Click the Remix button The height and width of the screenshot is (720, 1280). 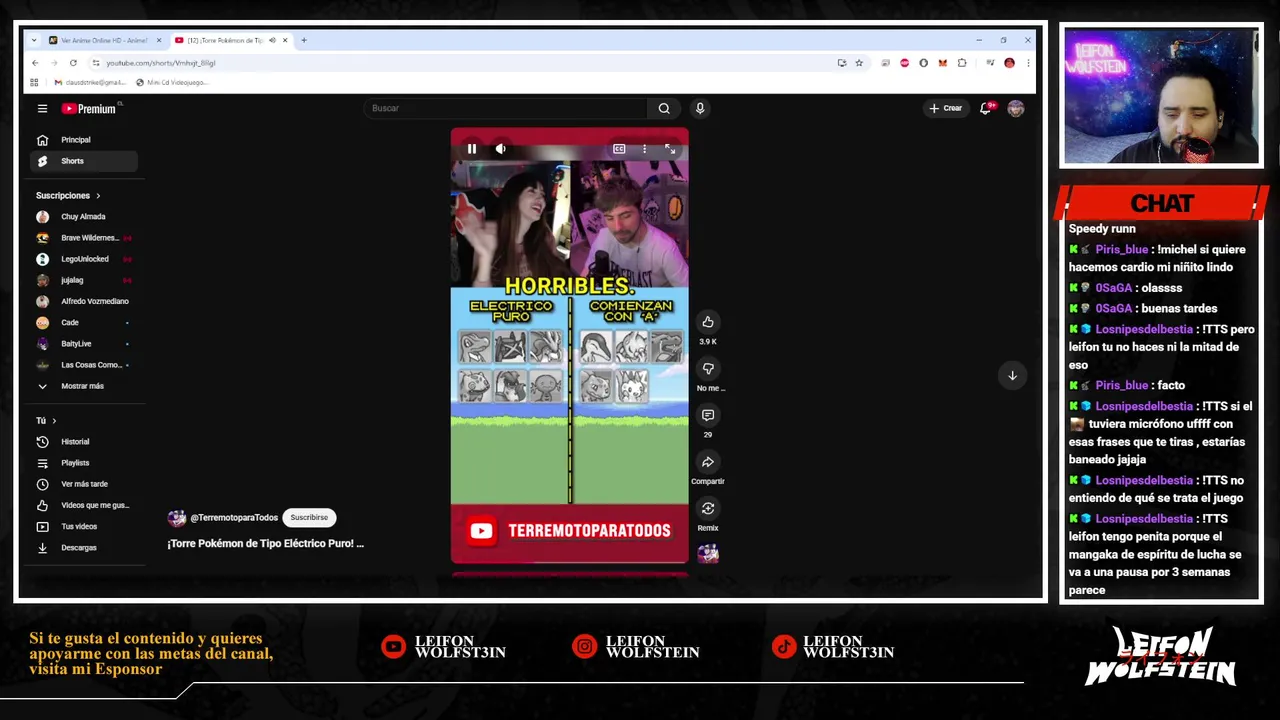coord(708,509)
